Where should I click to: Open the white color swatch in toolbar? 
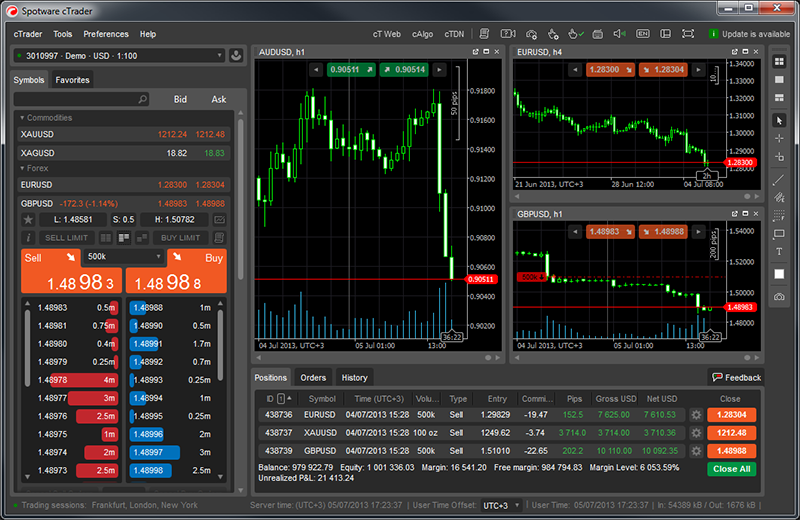(x=780, y=274)
